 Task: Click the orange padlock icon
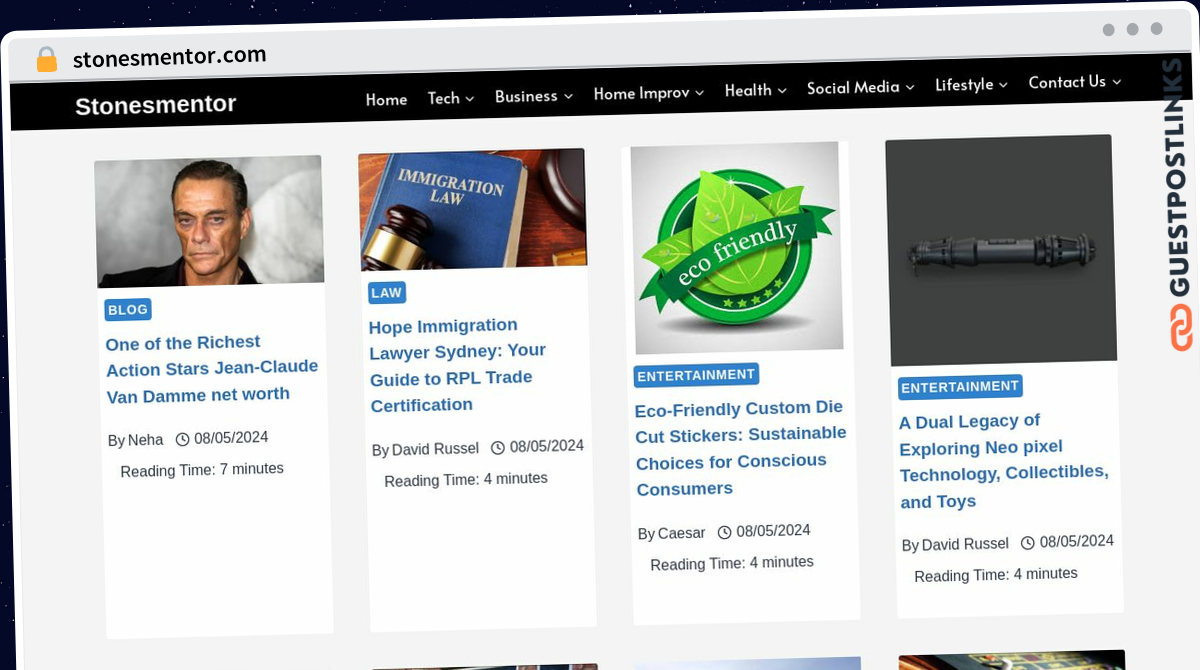pyautogui.click(x=47, y=60)
